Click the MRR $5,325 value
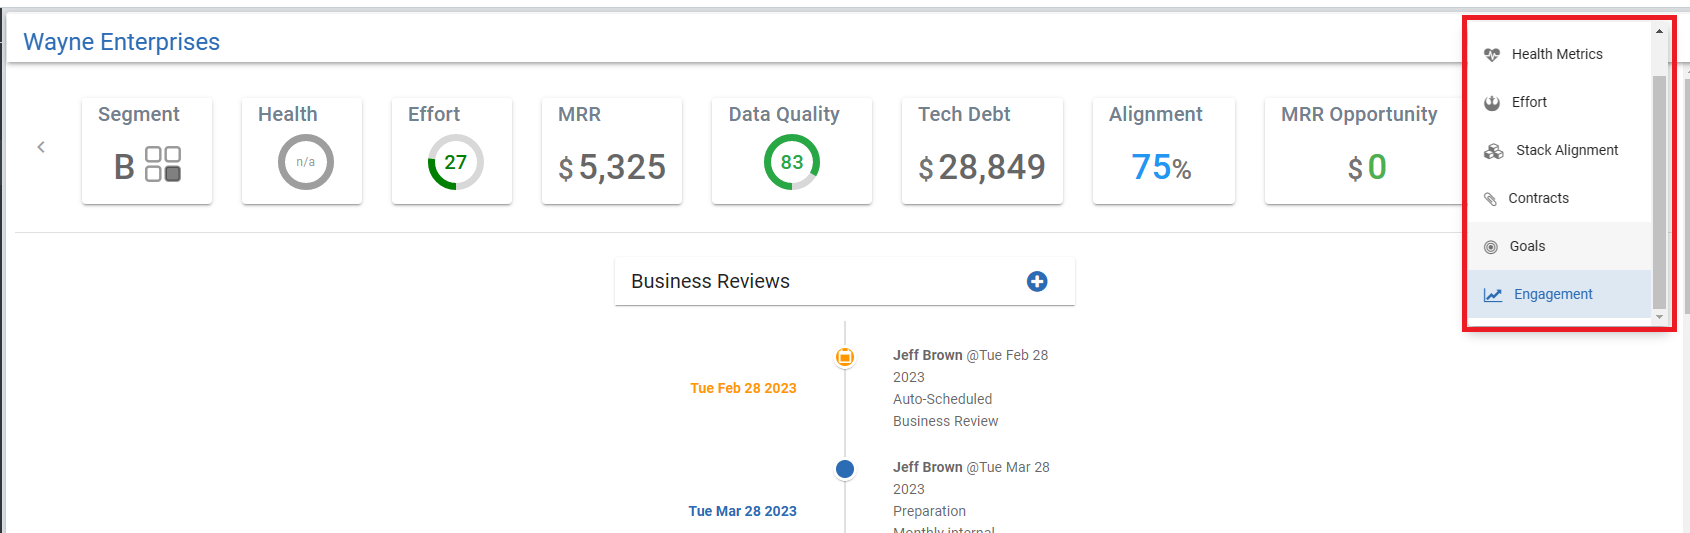The width and height of the screenshot is (1690, 533). (612, 167)
